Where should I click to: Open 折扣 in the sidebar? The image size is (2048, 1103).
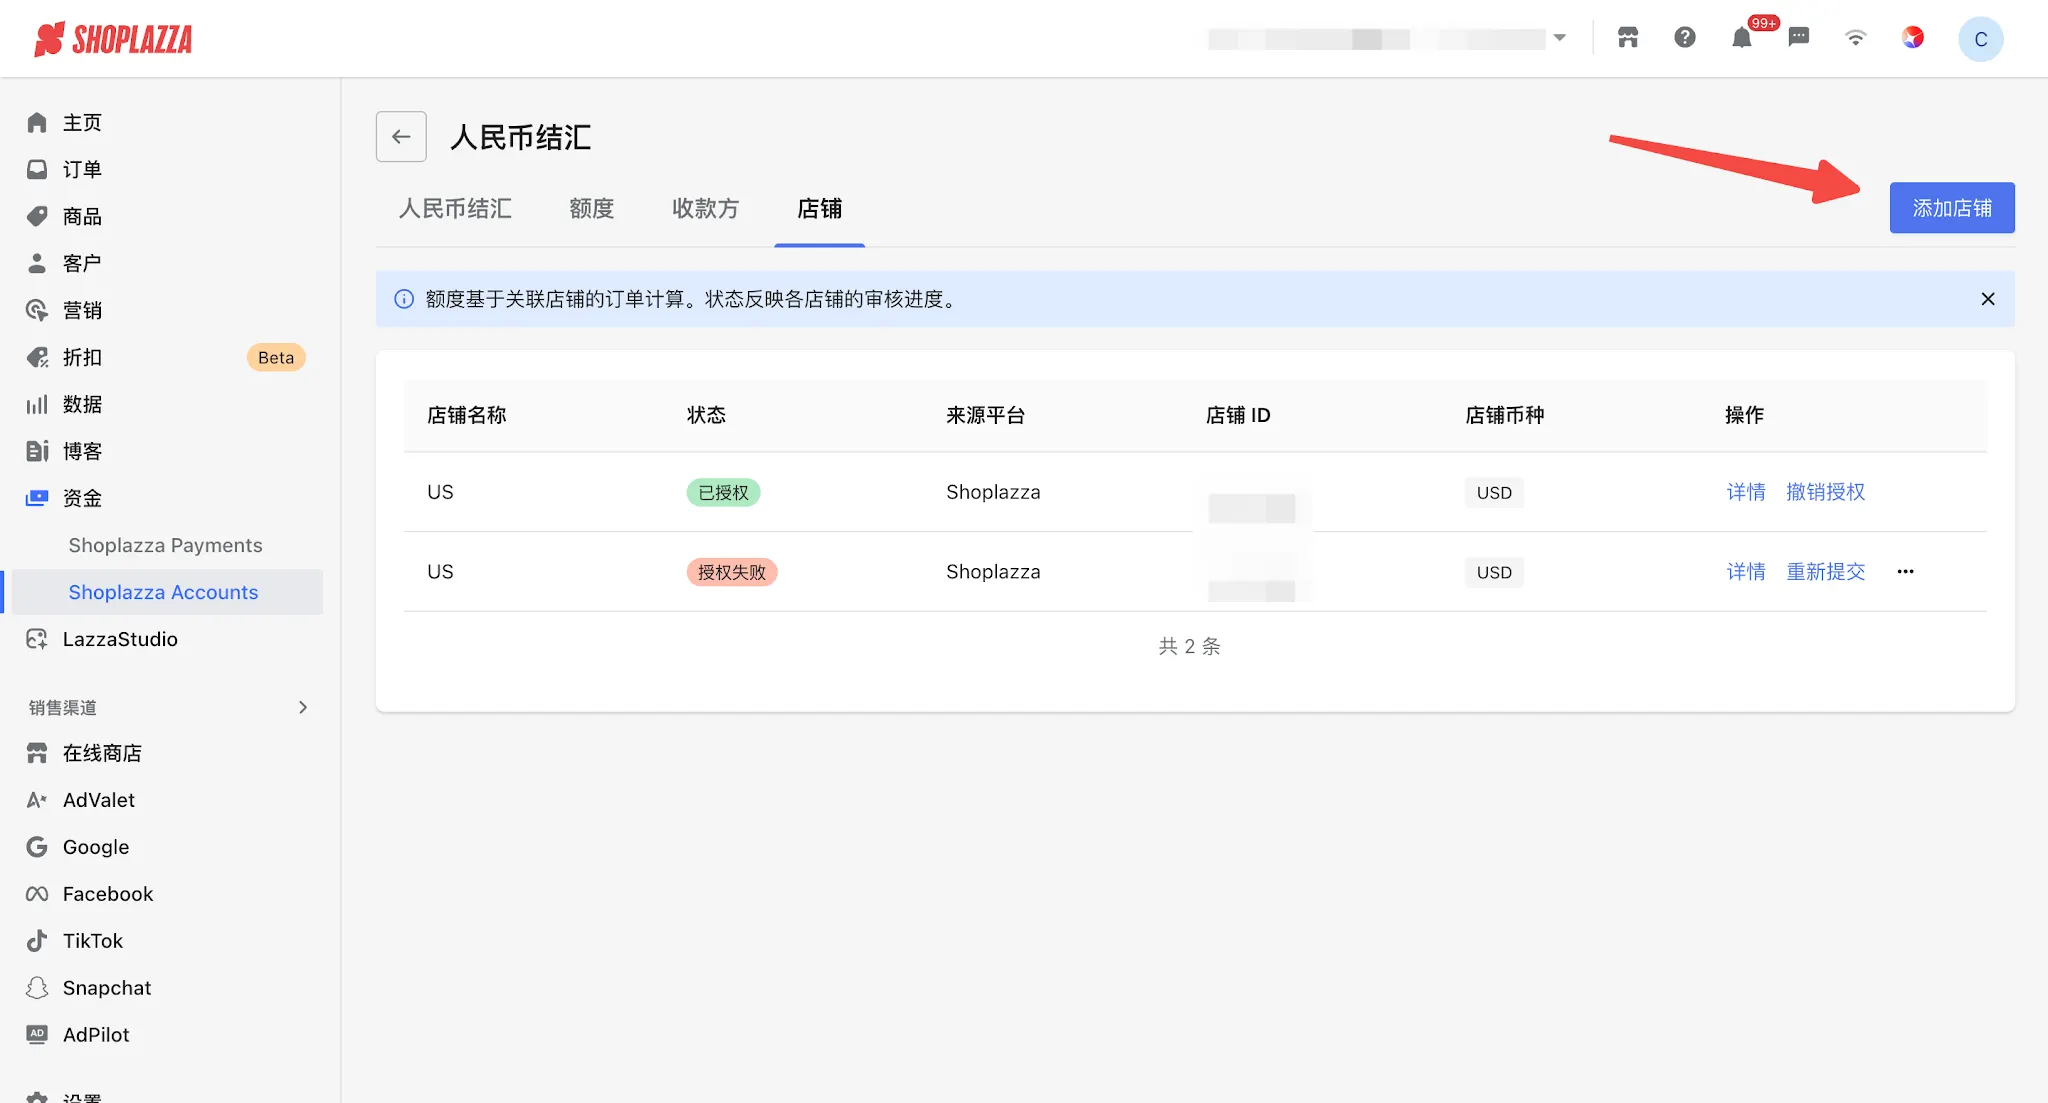pyautogui.click(x=83, y=357)
